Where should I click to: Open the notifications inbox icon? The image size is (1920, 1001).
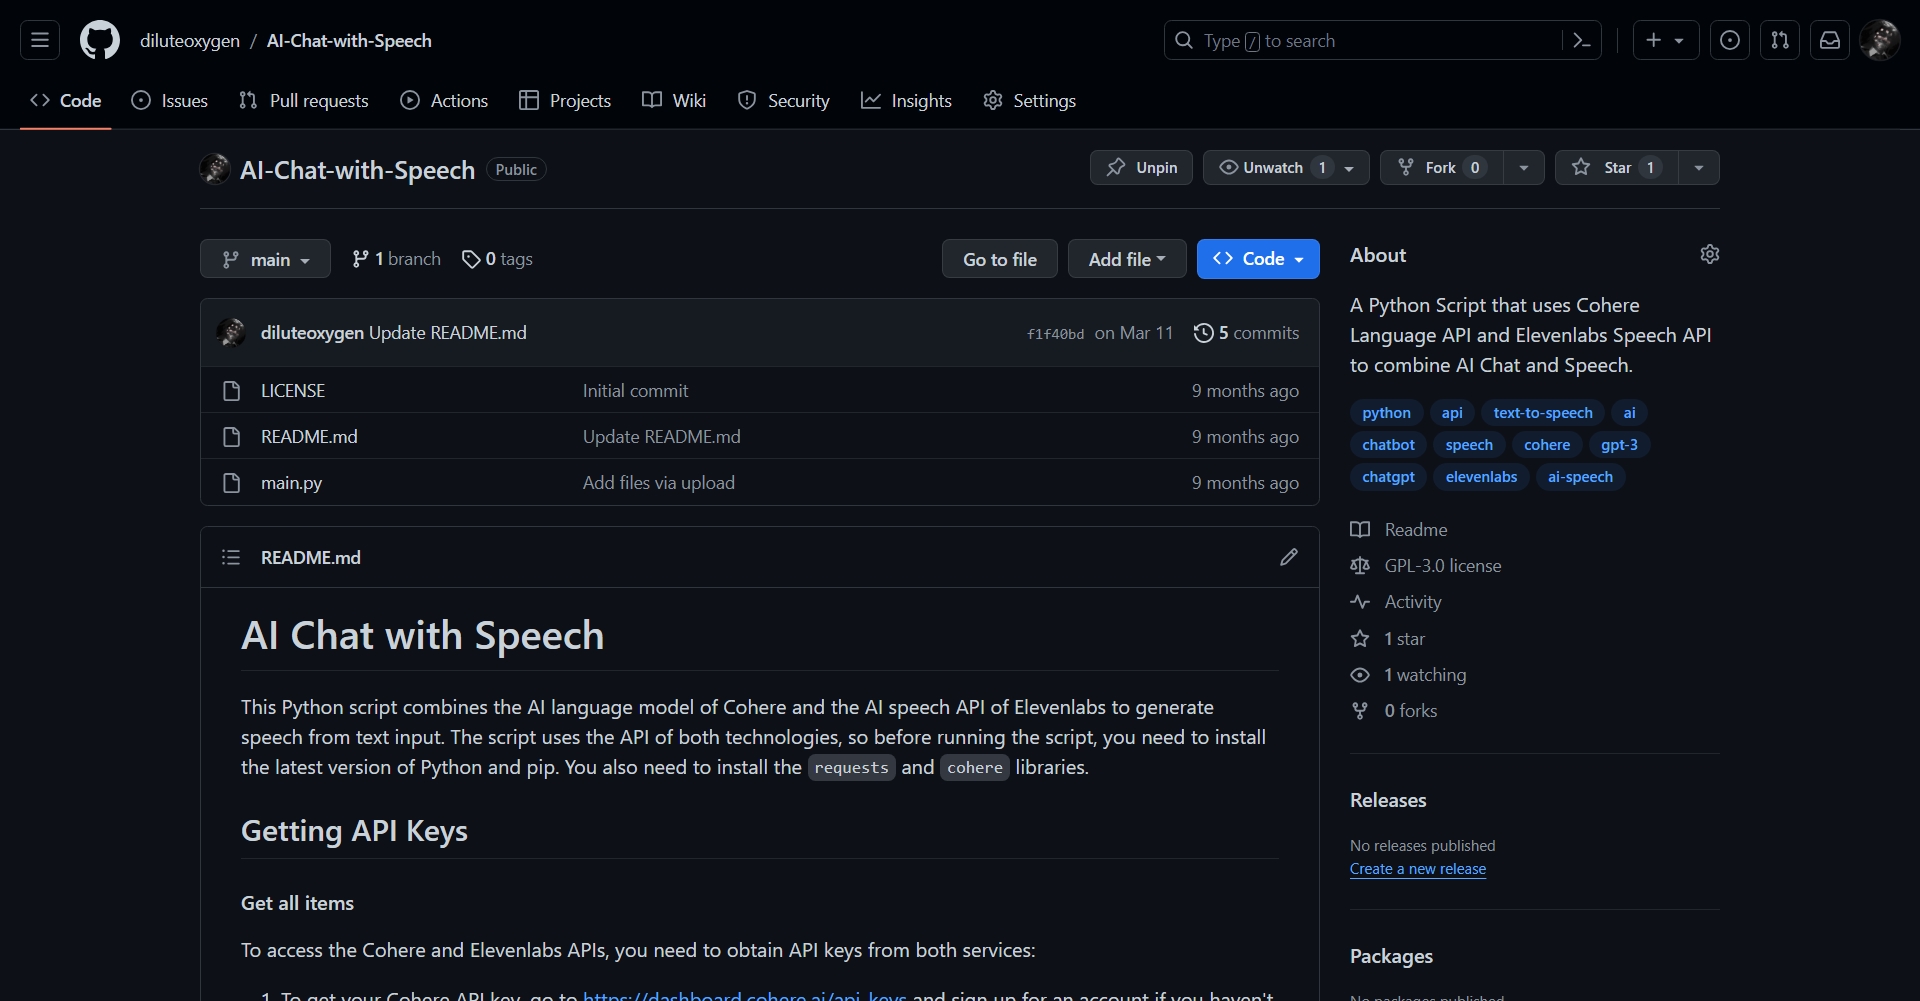[x=1830, y=40]
